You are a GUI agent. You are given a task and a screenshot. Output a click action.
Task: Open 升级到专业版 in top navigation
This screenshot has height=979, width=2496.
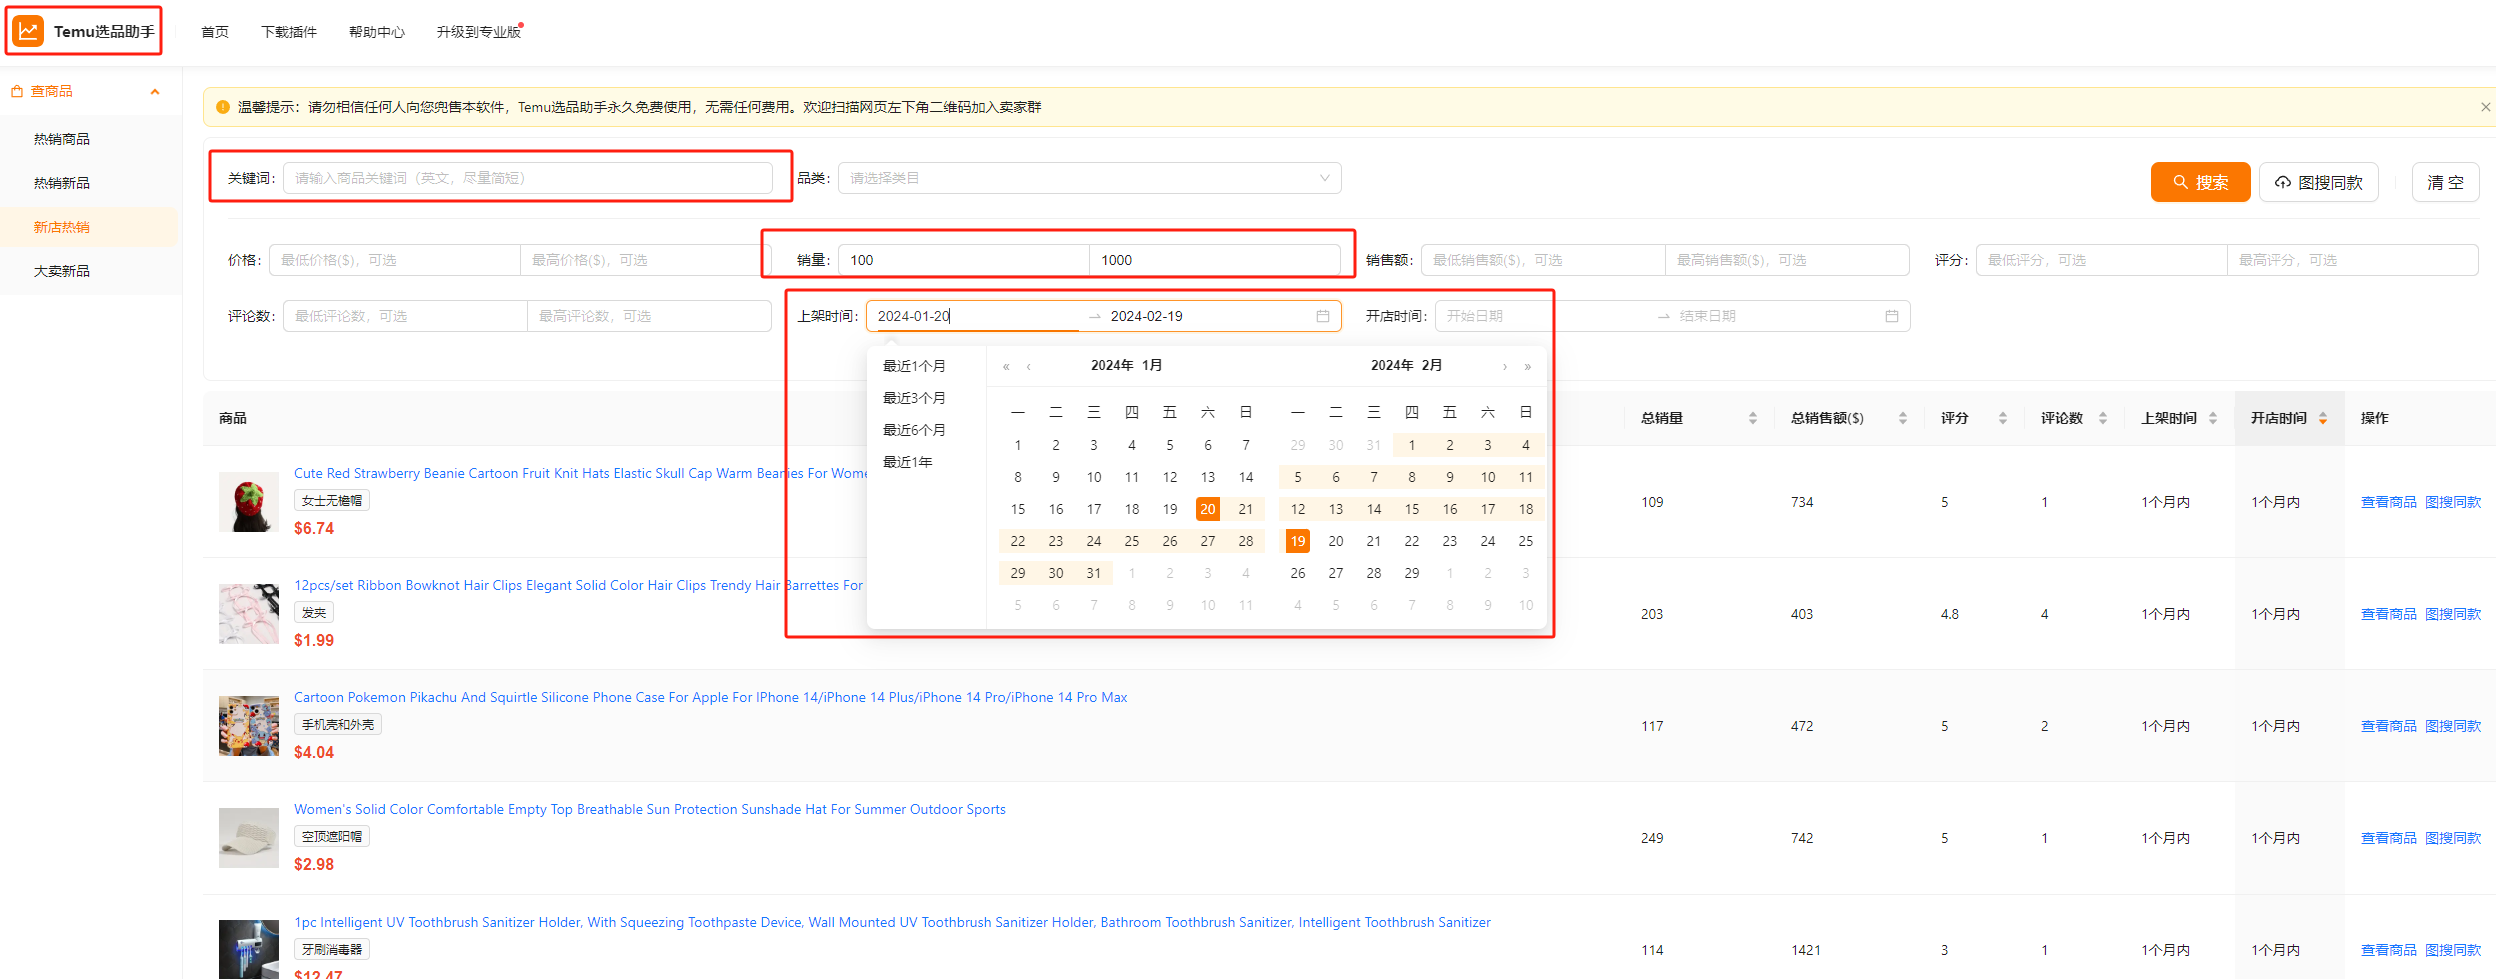pos(478,32)
